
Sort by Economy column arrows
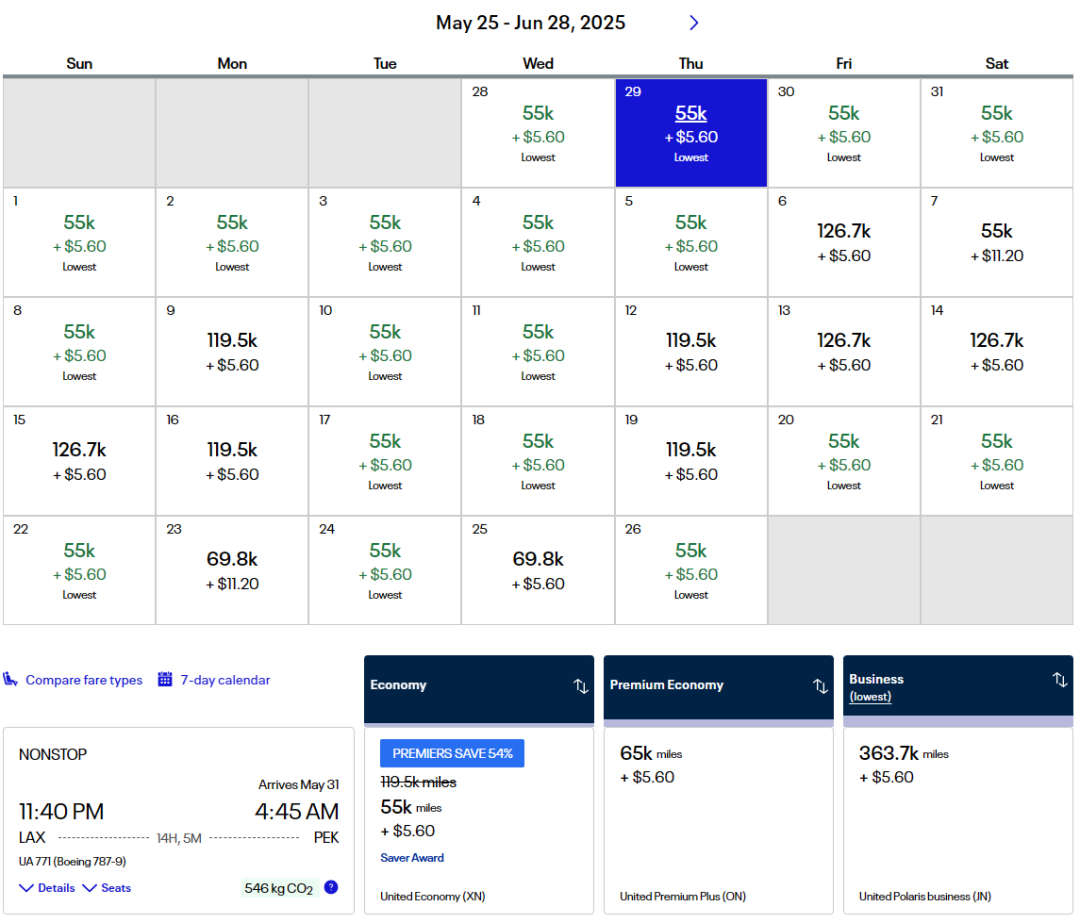pos(580,686)
